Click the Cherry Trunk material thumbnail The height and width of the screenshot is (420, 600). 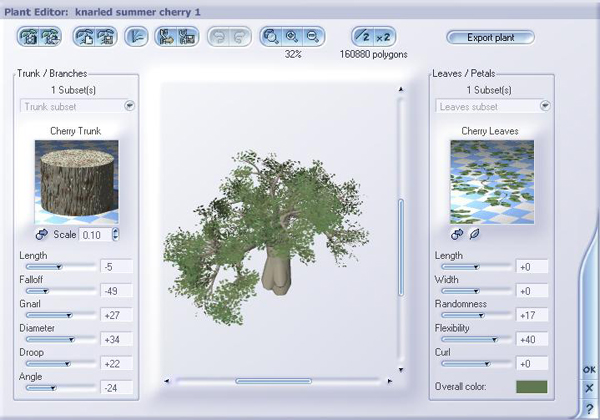[x=77, y=182]
